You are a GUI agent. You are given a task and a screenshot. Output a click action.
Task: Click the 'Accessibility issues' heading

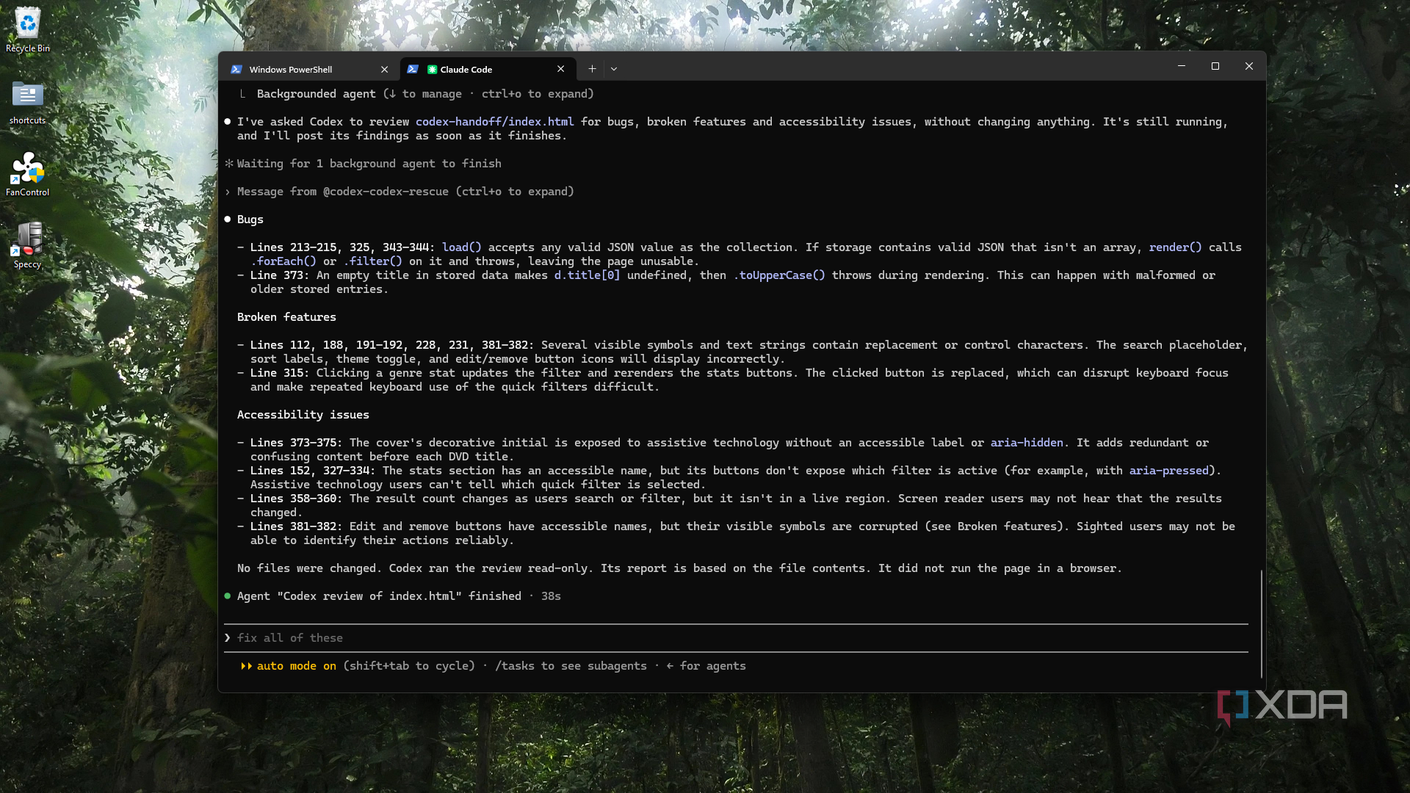[303, 415]
